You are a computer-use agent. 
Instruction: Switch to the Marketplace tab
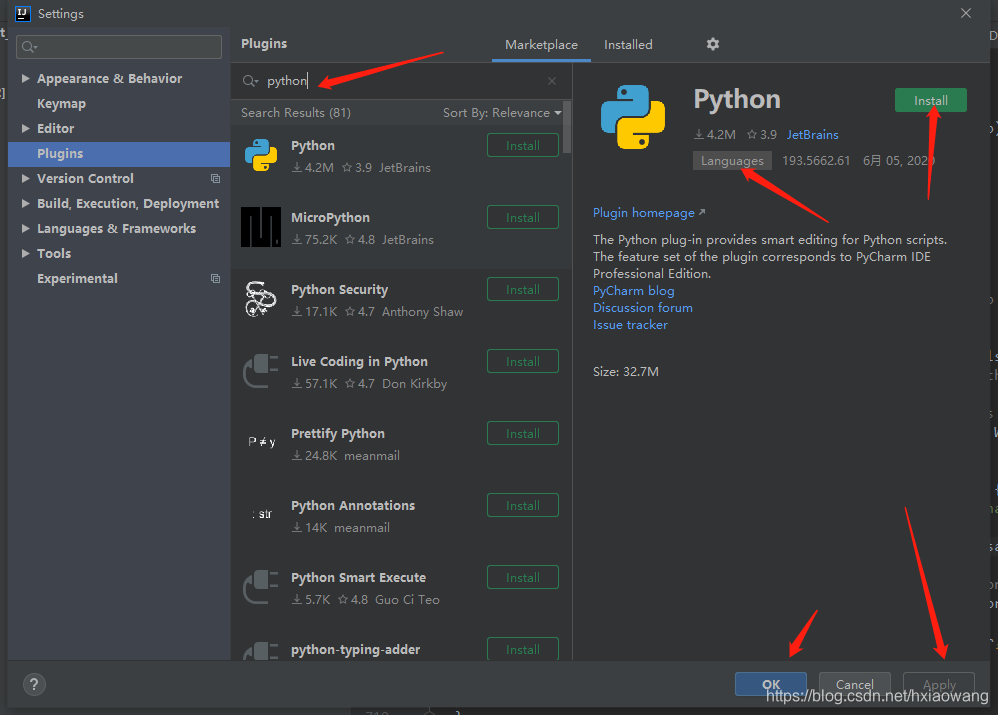click(541, 45)
